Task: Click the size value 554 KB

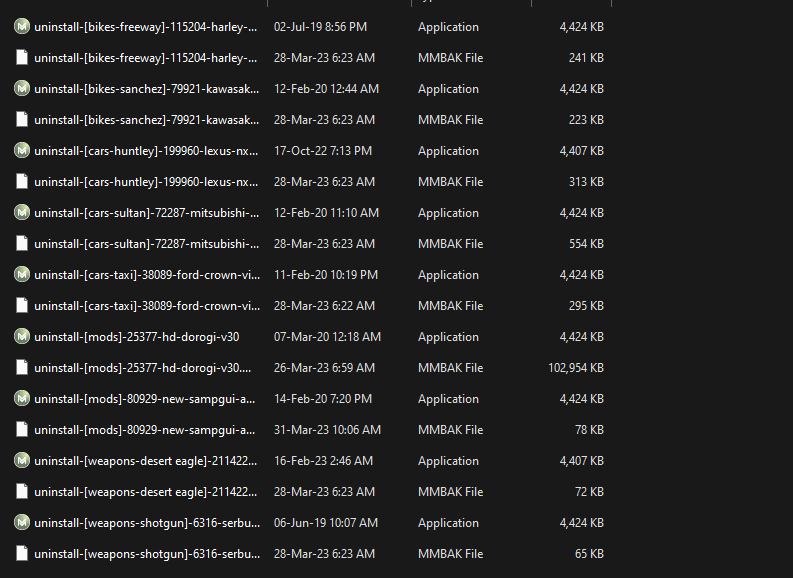Action: pyautogui.click(x=586, y=244)
